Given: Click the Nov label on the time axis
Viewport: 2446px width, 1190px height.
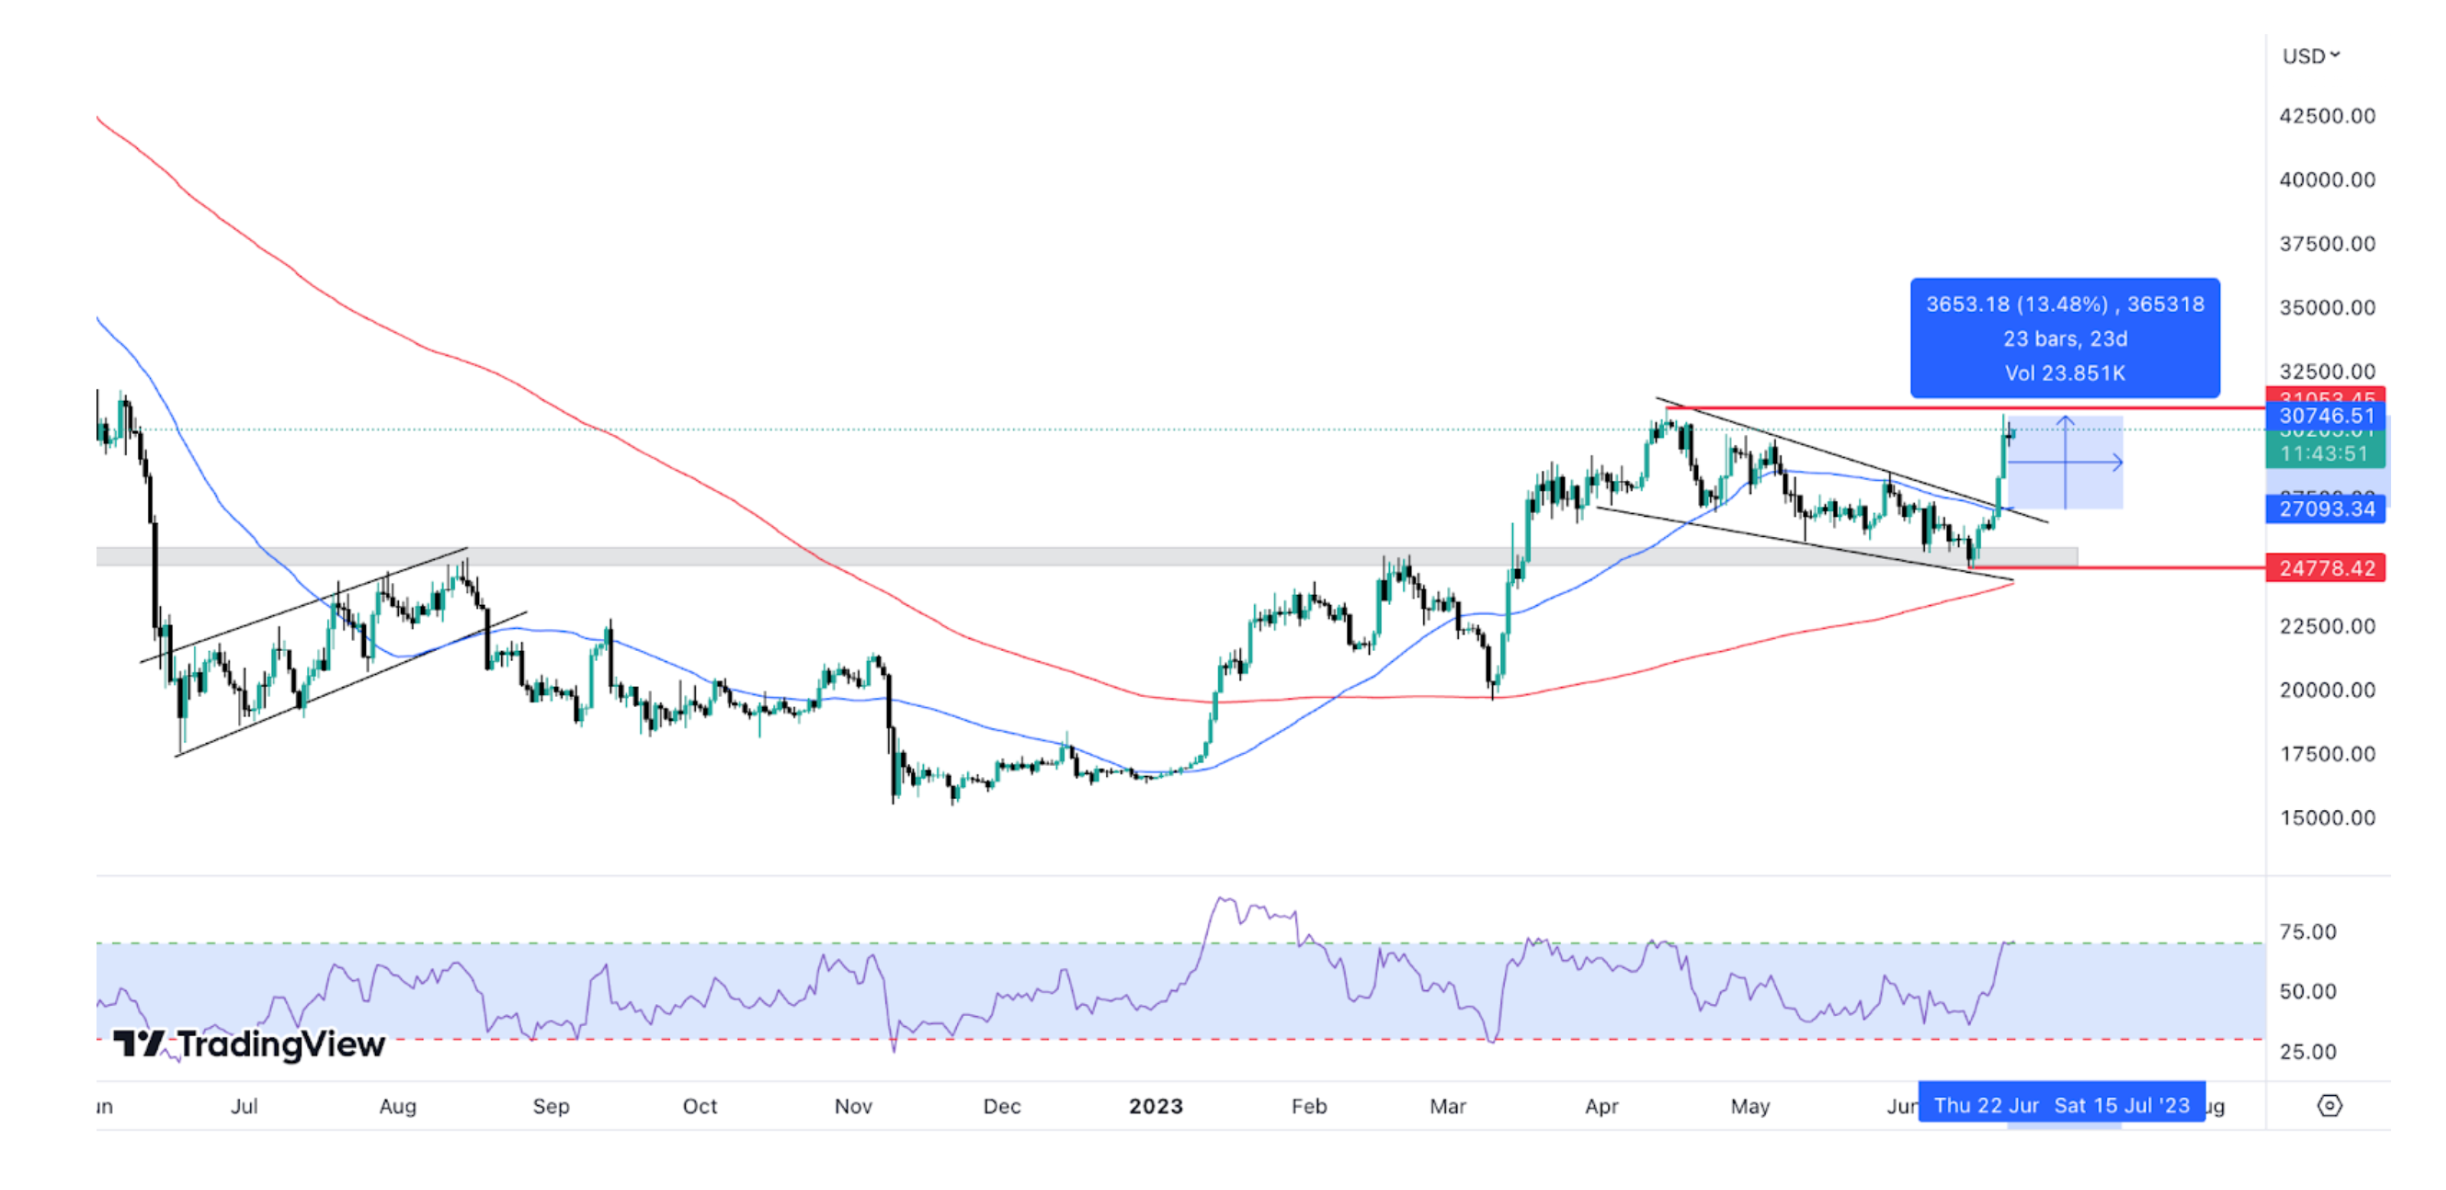Looking at the screenshot, I should (853, 1106).
